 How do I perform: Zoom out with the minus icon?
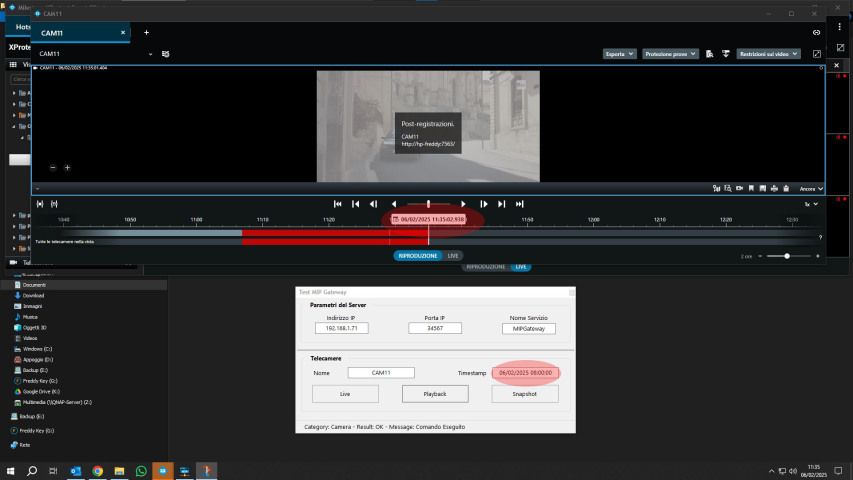pos(53,168)
